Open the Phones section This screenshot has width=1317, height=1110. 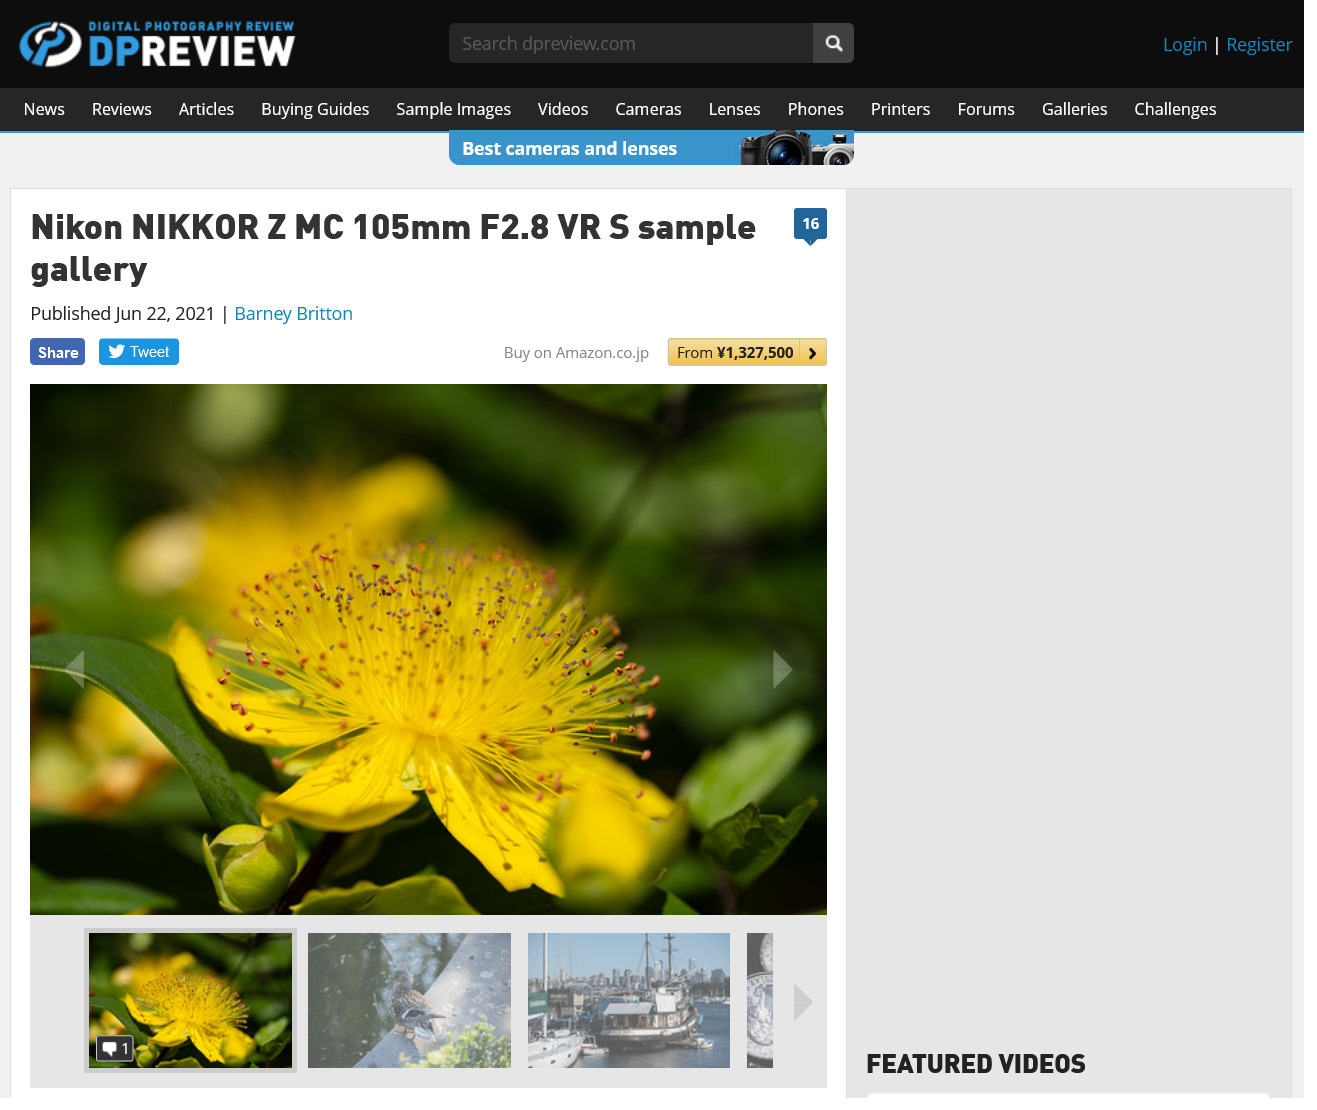pyautogui.click(x=815, y=109)
